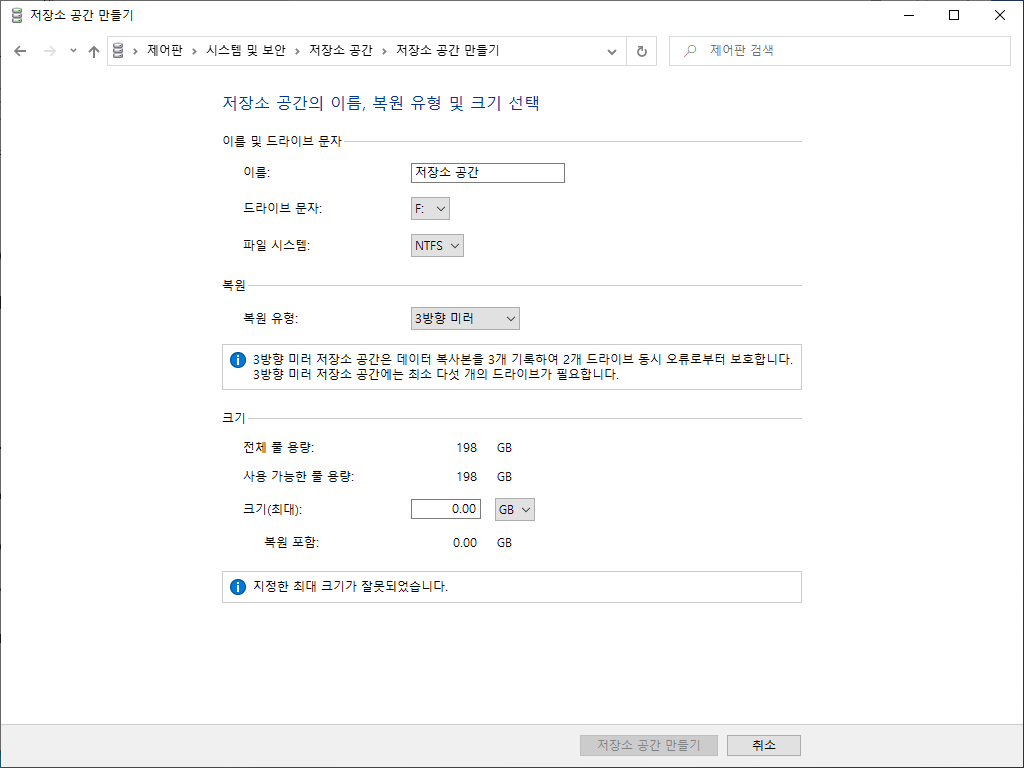The width and height of the screenshot is (1024, 768).
Task: Click the search magnifier icon
Action: [x=690, y=50]
